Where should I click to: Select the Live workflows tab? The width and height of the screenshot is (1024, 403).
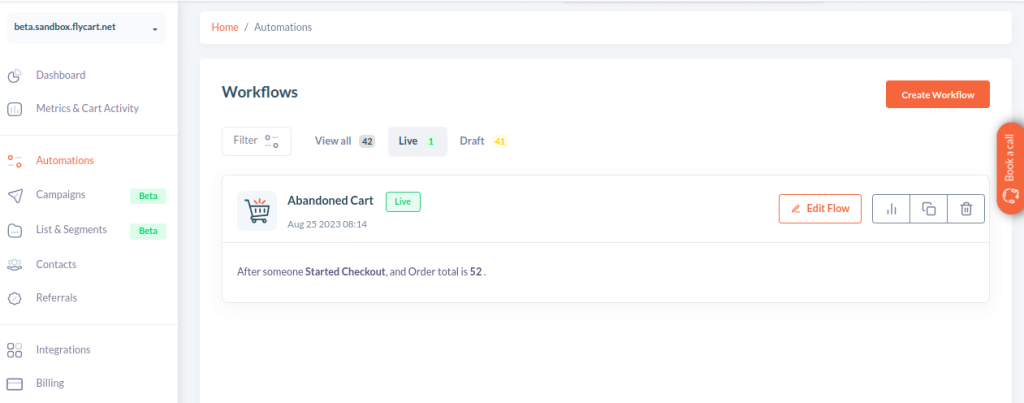coord(417,141)
